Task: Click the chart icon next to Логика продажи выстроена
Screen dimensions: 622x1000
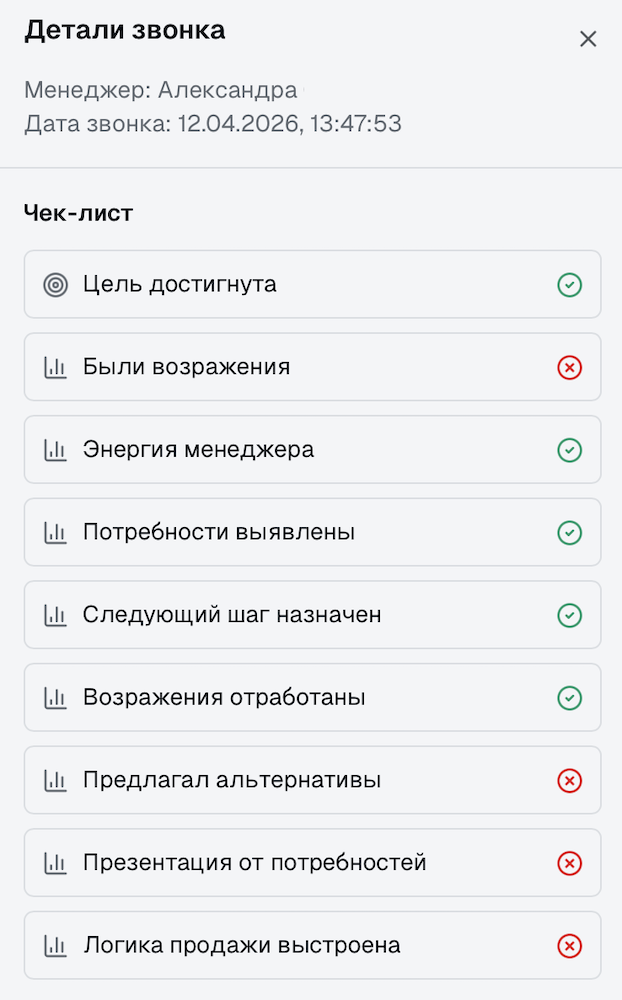Action: pos(55,945)
